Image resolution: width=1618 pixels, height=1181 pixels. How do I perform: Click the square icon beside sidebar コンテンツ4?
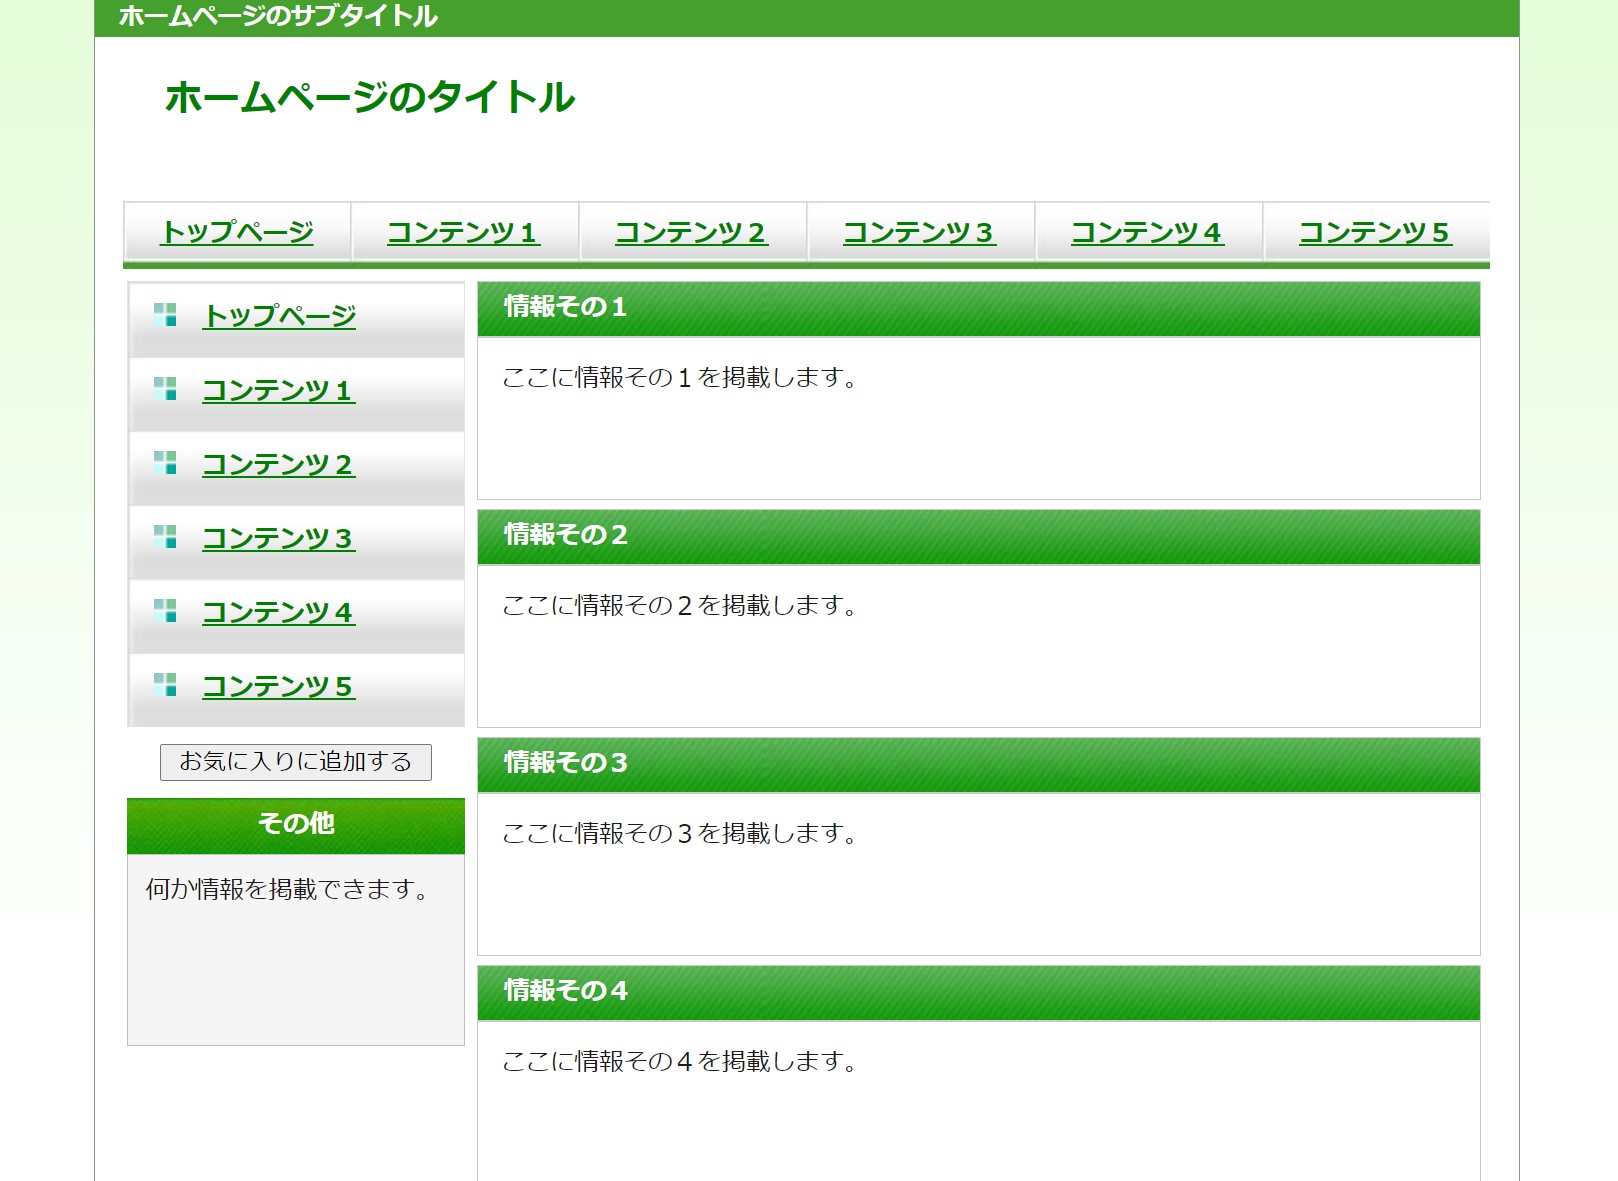tap(165, 611)
